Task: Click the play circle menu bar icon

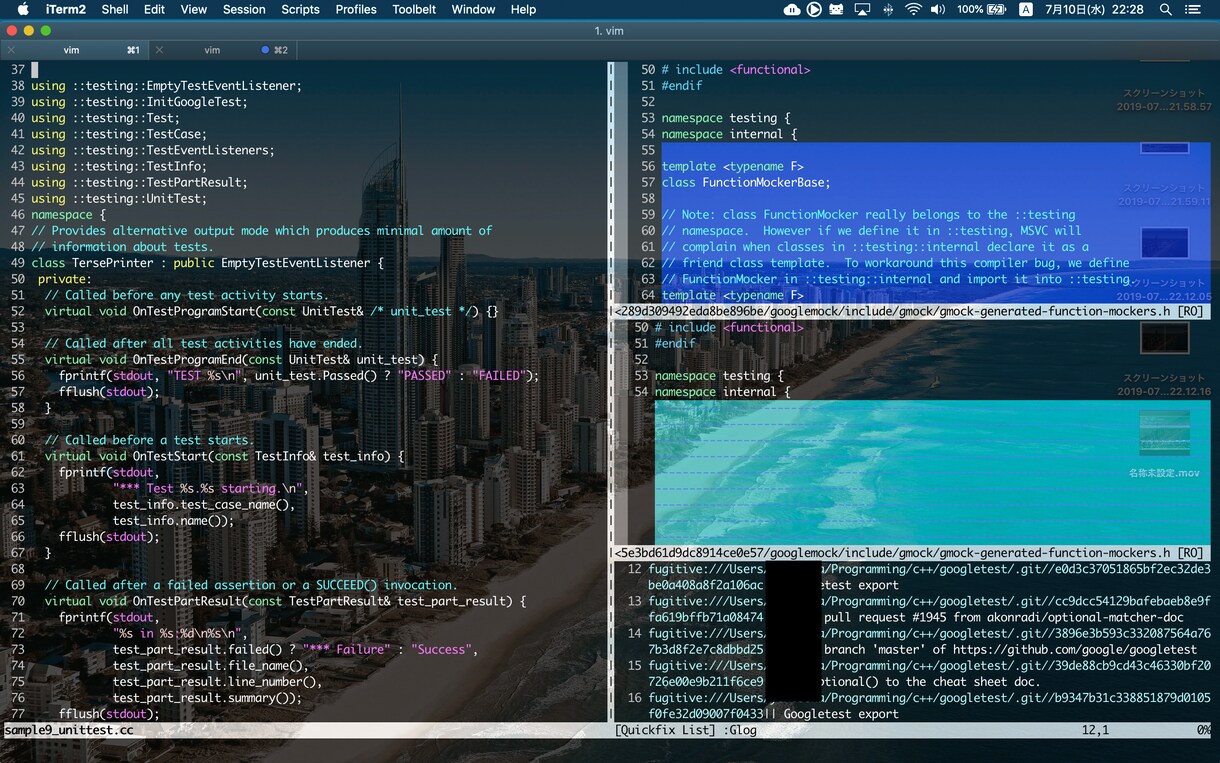Action: (814, 9)
